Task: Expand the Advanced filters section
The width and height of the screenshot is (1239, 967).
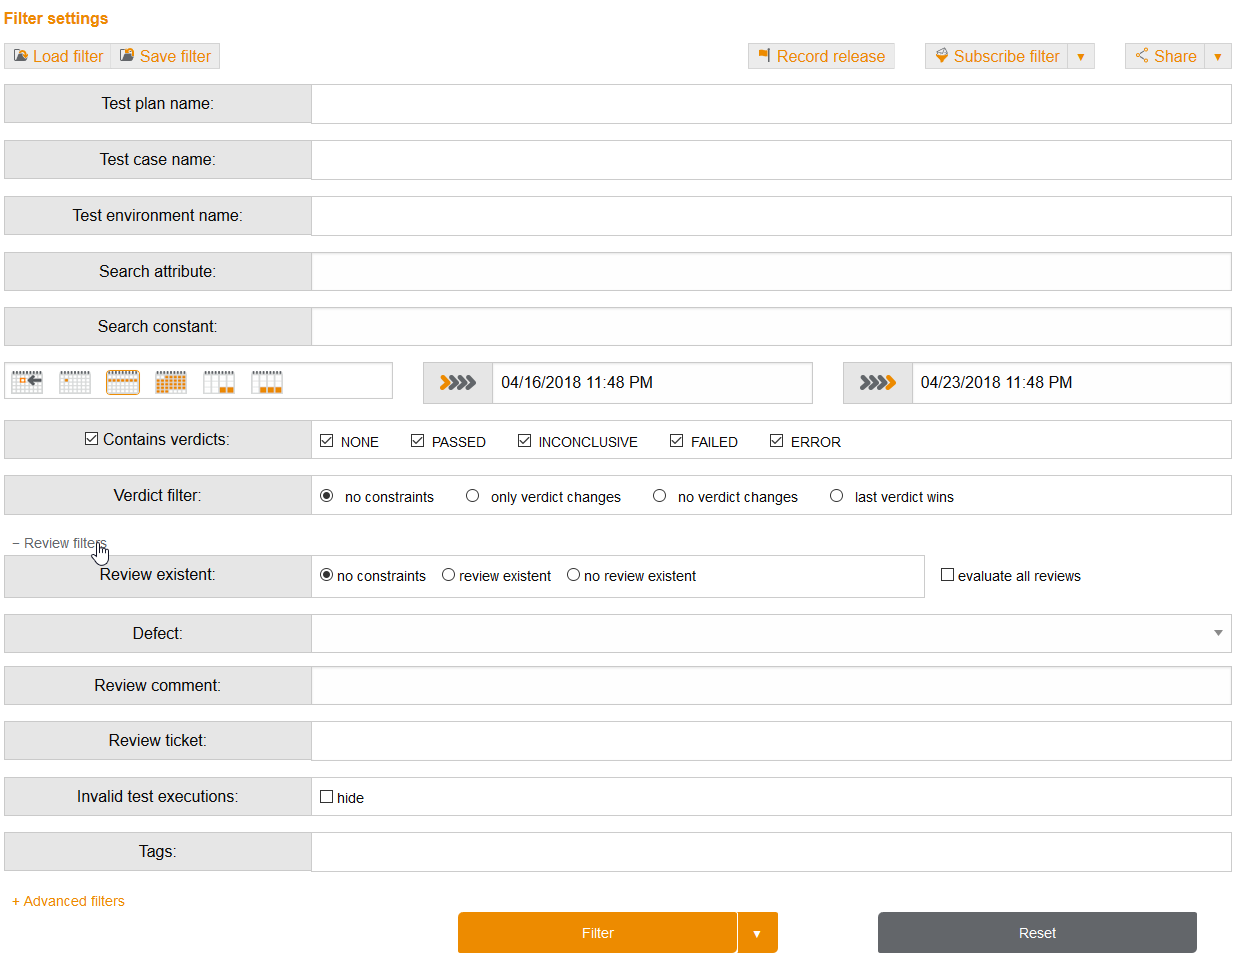Action: click(x=67, y=900)
